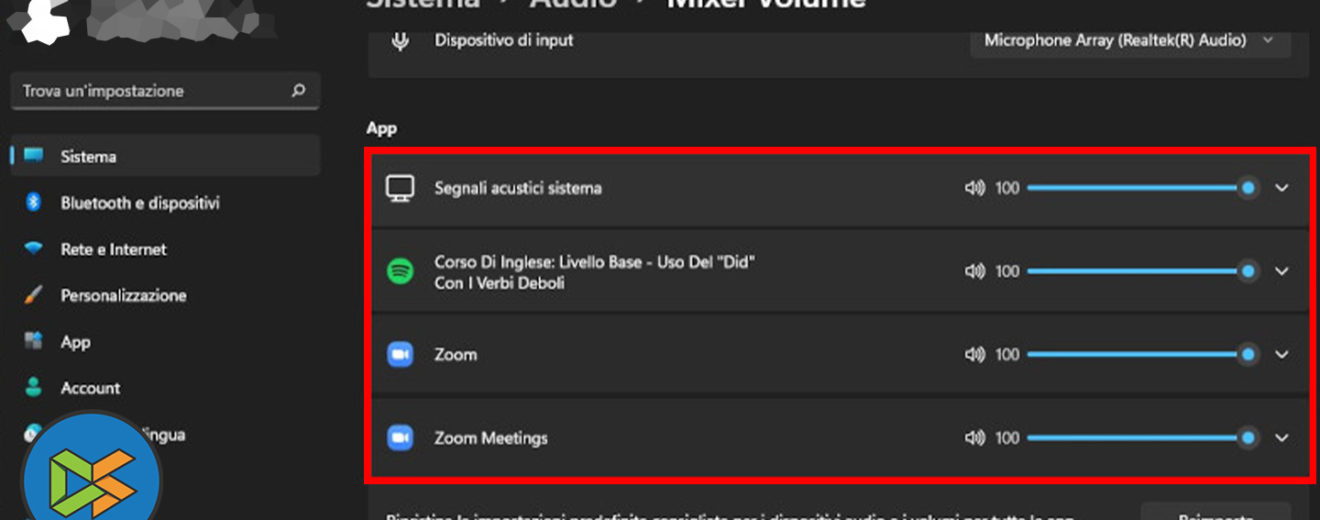
Task: Click the Trova un'impostazione search field
Action: [150, 91]
